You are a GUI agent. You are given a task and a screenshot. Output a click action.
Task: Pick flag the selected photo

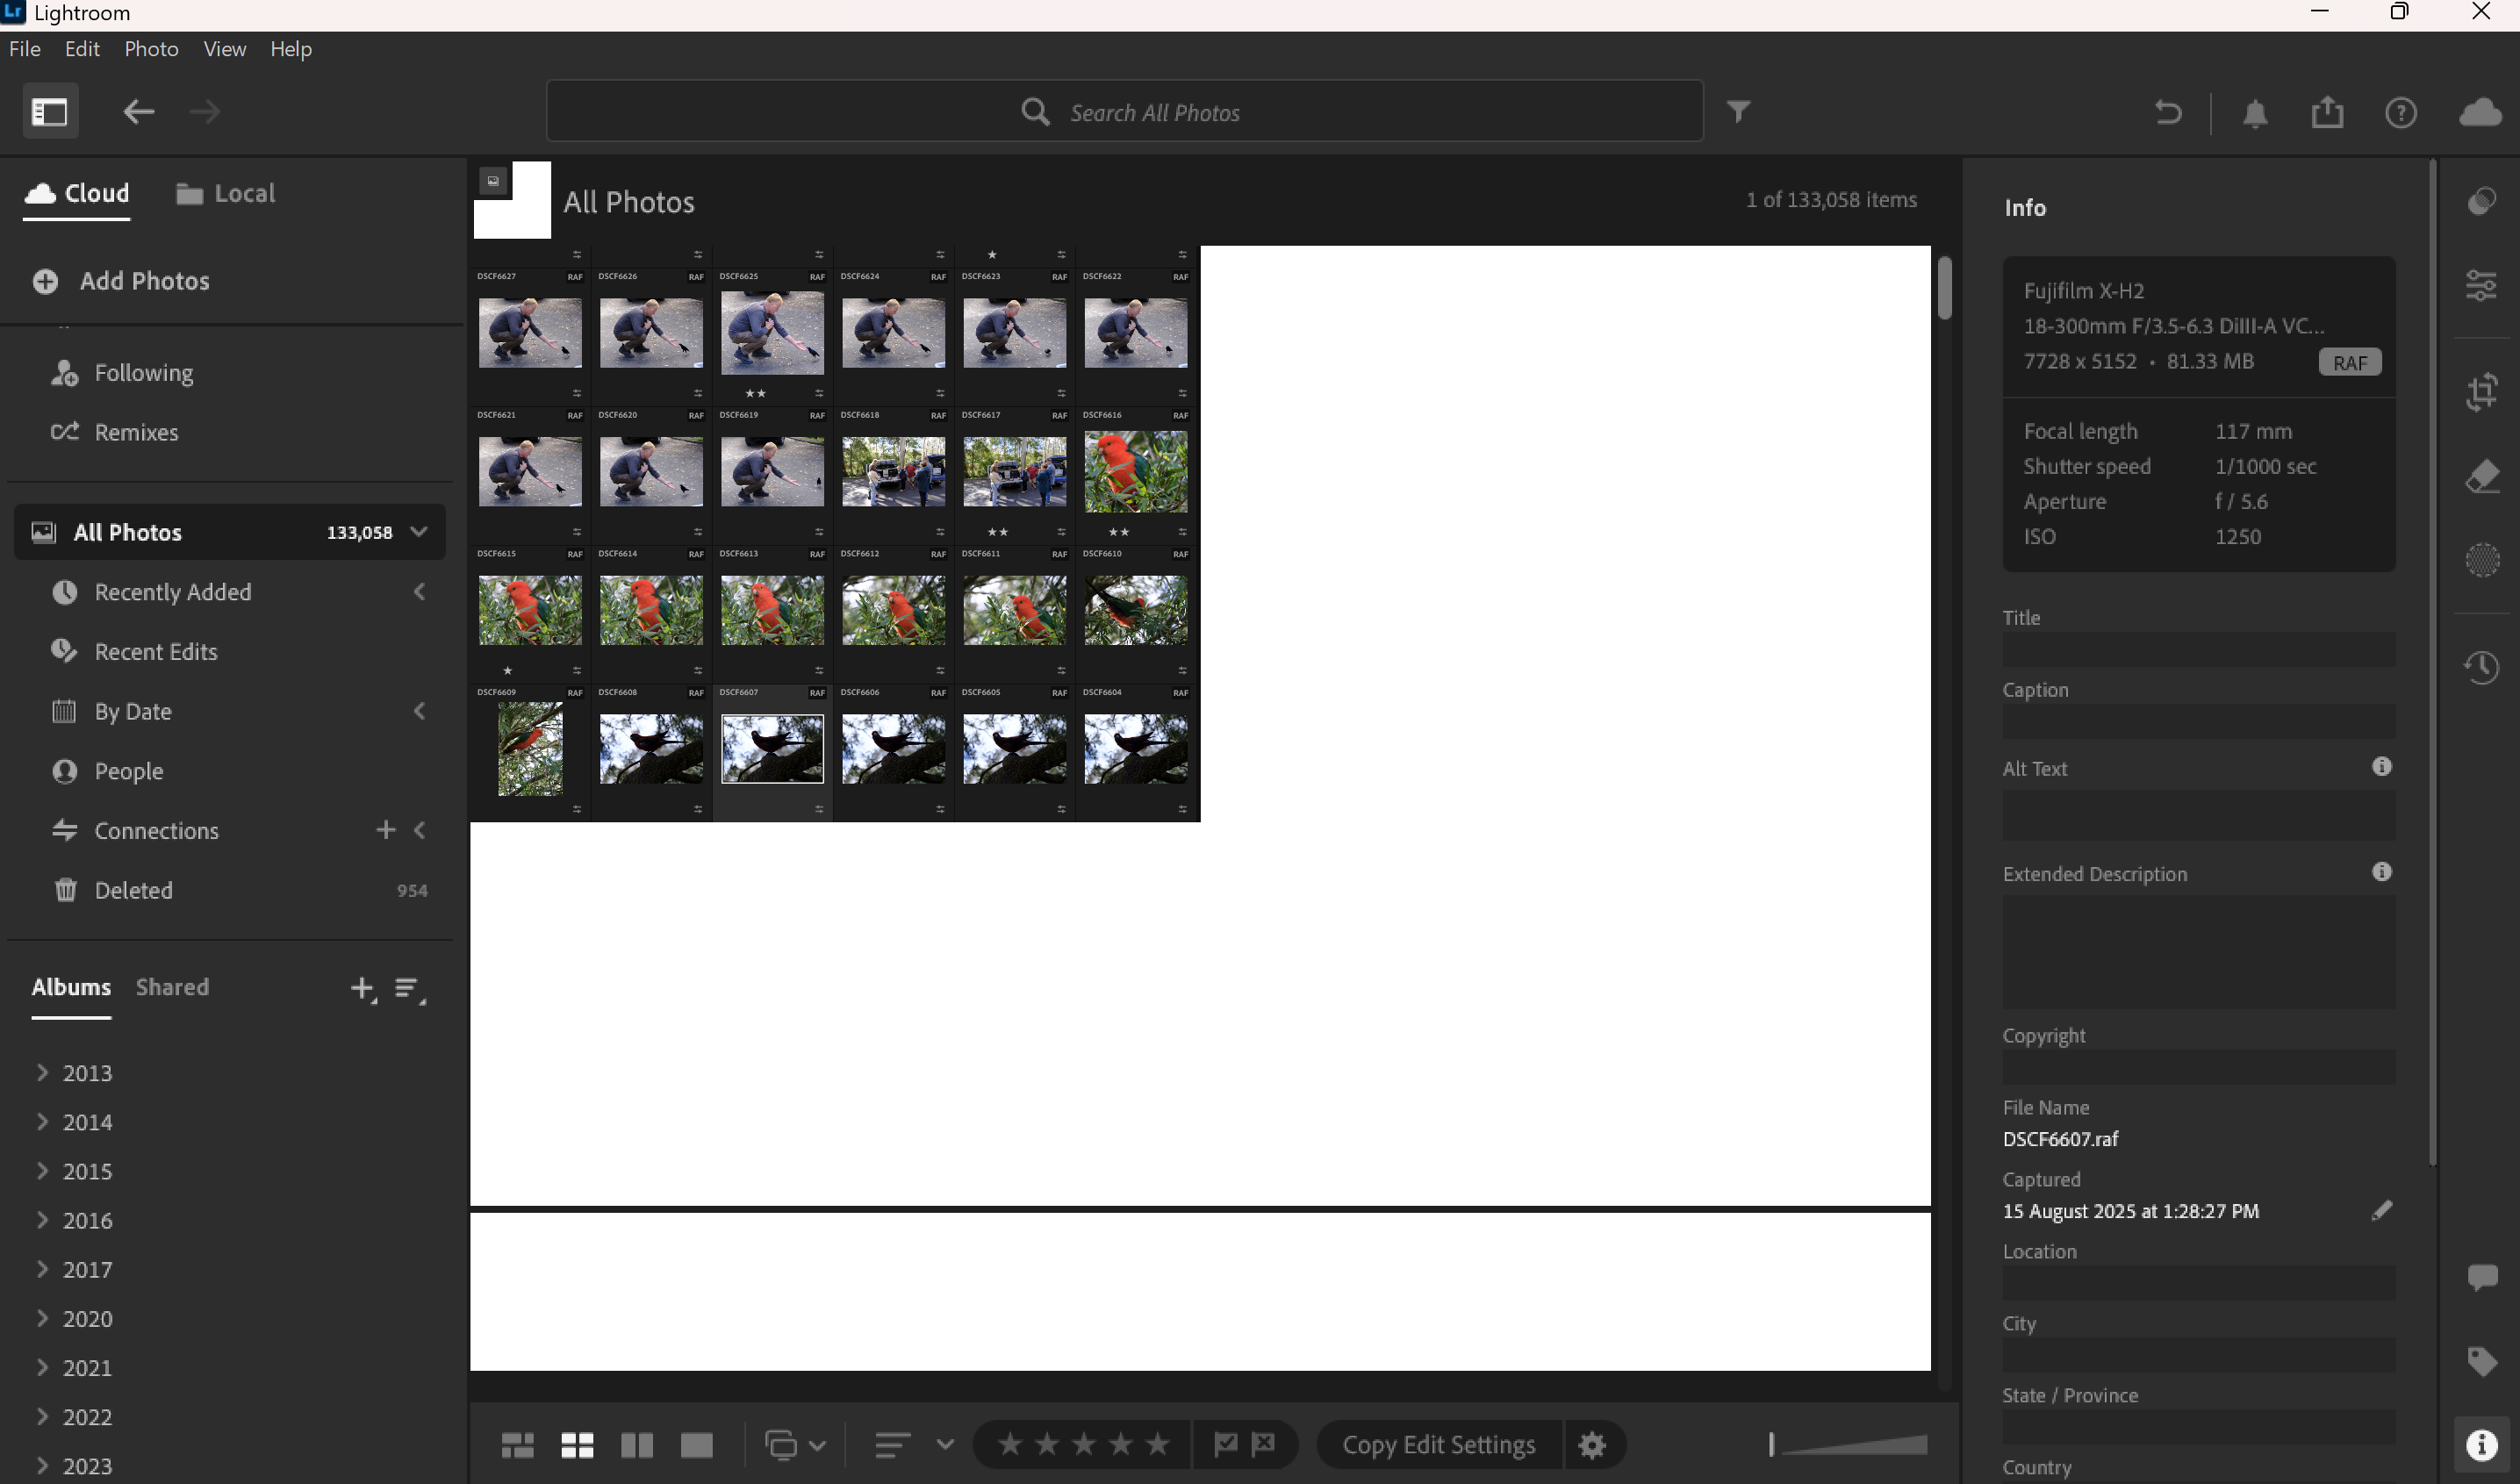pos(1226,1443)
